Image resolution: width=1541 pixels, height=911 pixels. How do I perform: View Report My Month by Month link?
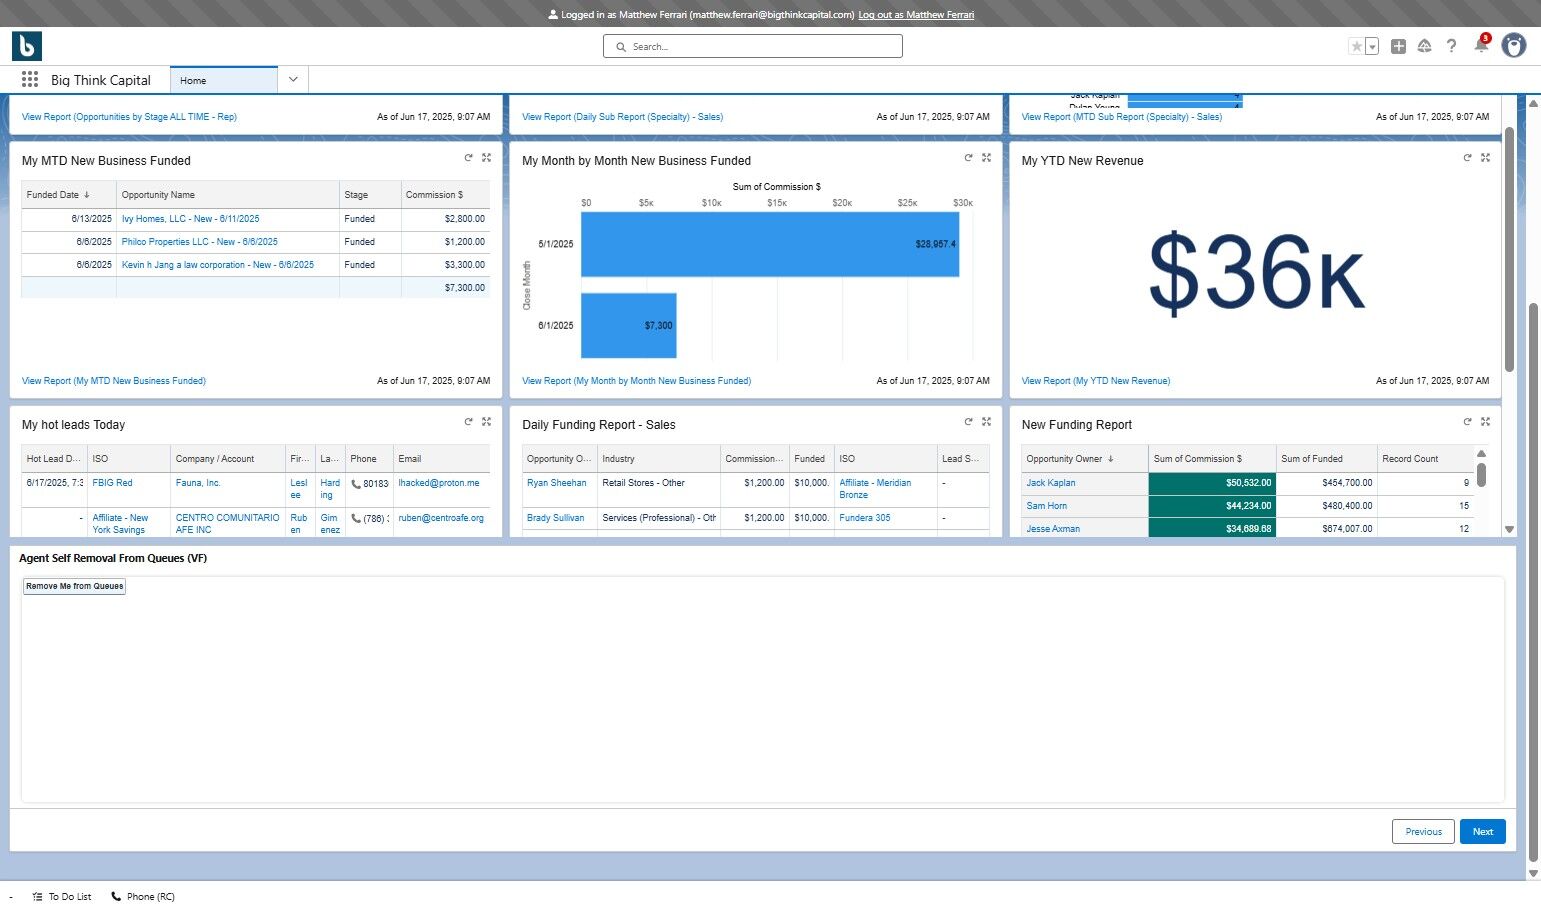click(636, 381)
